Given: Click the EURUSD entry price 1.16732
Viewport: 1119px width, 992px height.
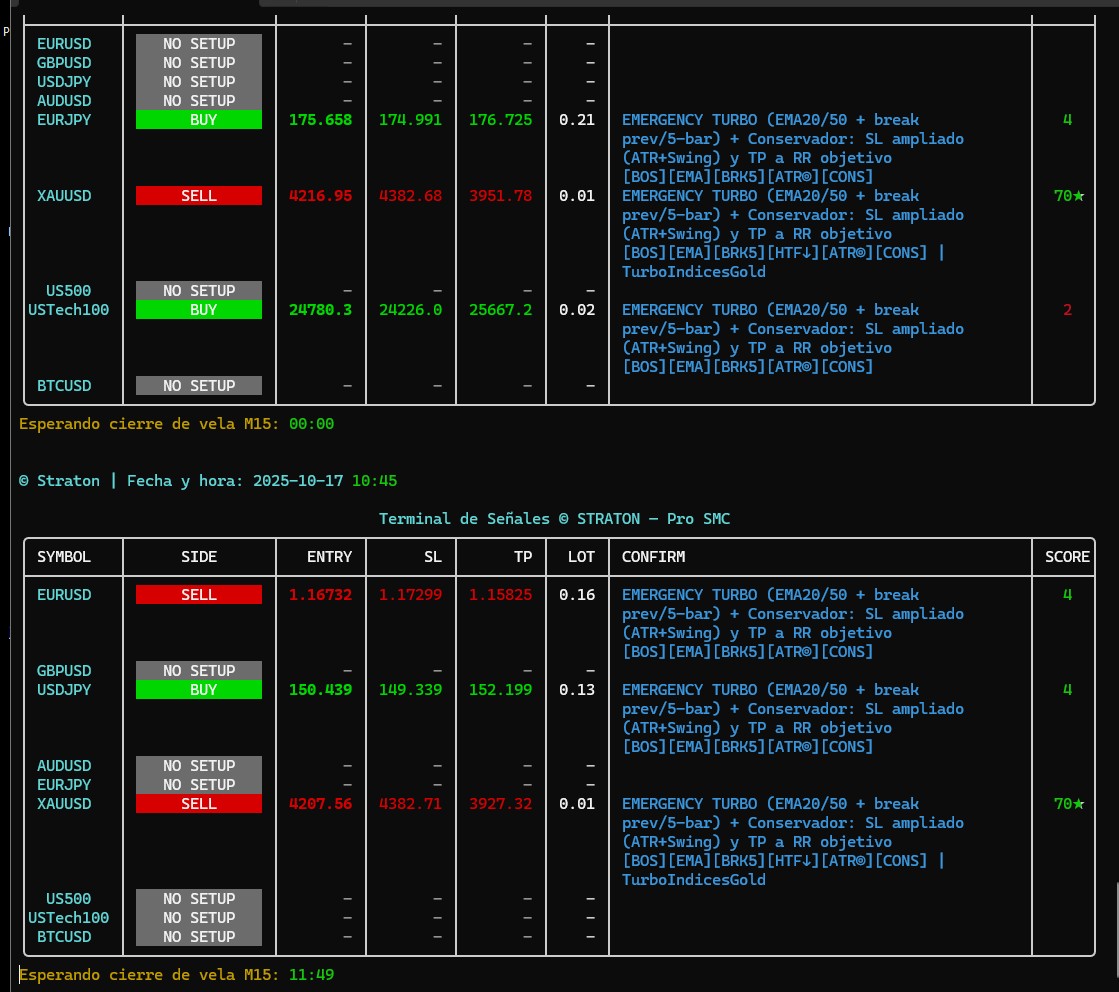Looking at the screenshot, I should coord(320,595).
